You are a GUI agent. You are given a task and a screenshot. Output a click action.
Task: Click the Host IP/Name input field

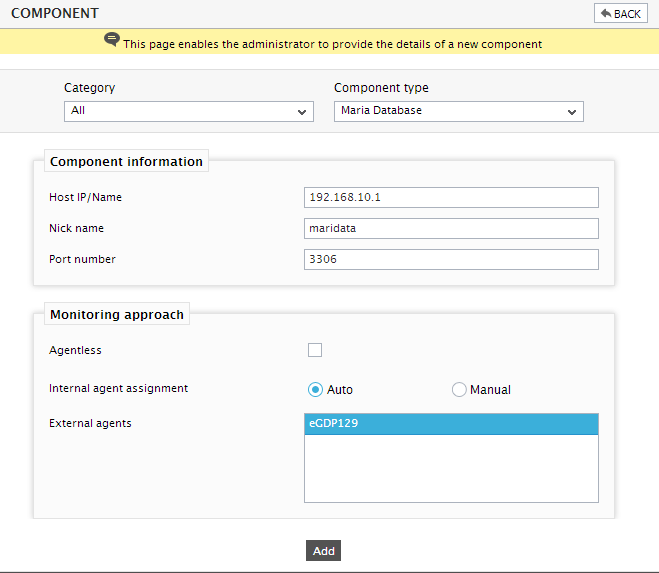[x=451, y=198]
